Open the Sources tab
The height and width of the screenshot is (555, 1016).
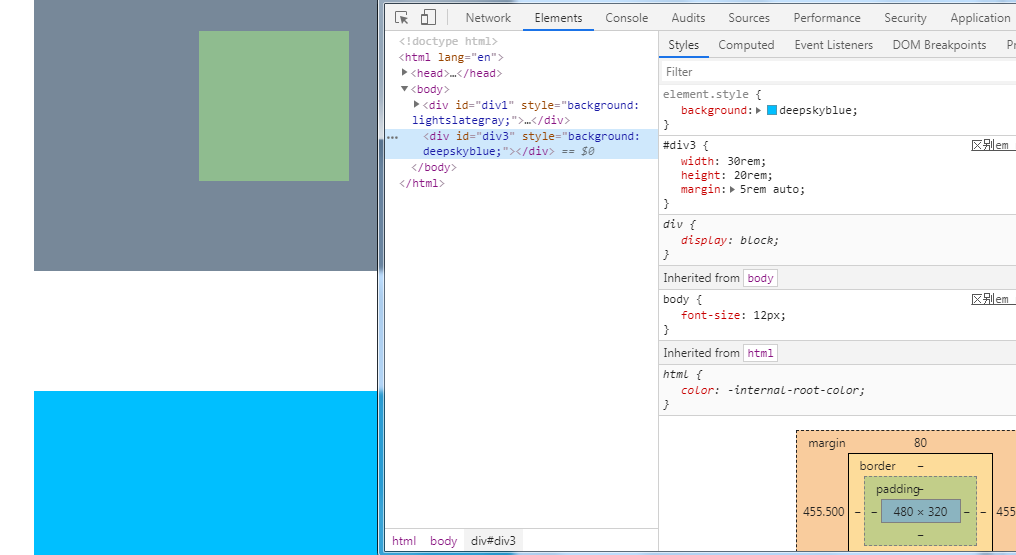click(748, 18)
